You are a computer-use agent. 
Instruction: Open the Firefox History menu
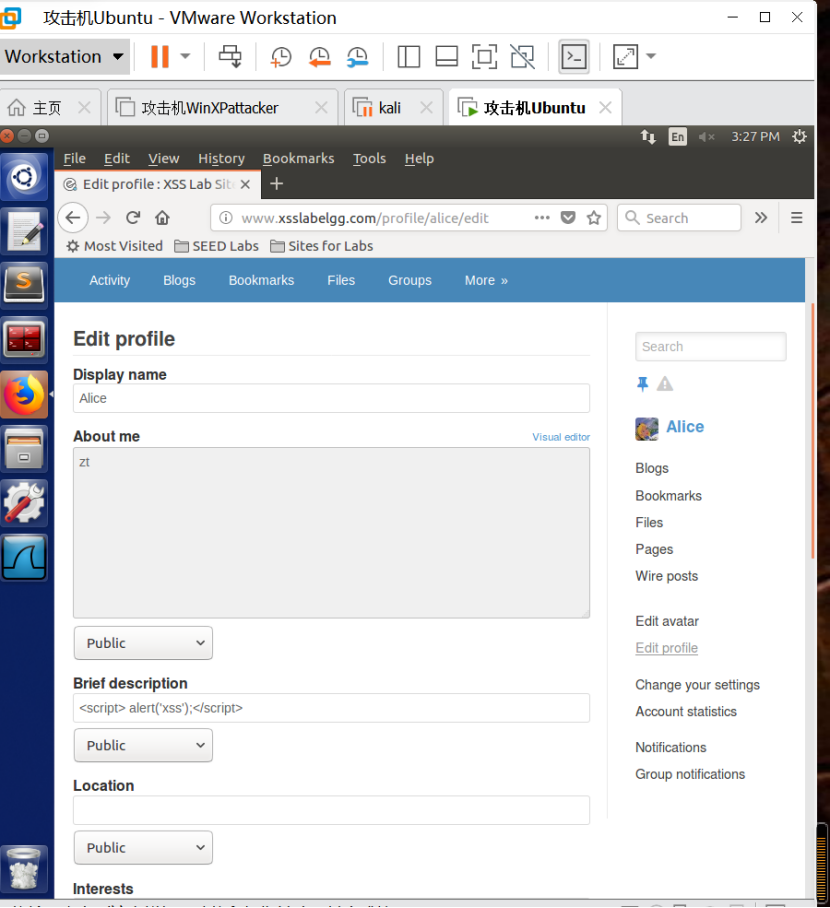point(221,159)
